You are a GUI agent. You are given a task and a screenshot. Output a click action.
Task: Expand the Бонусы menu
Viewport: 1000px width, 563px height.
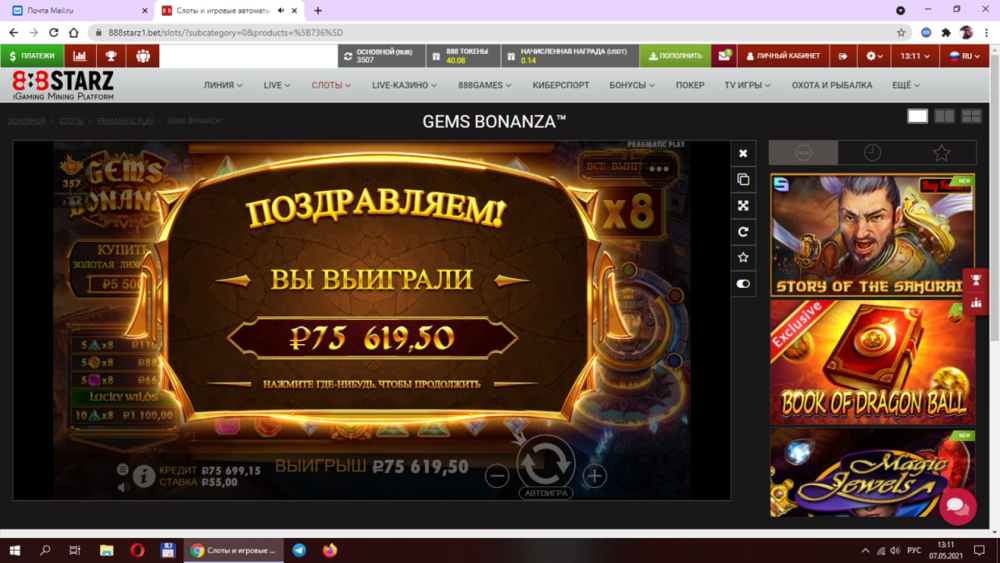(631, 85)
